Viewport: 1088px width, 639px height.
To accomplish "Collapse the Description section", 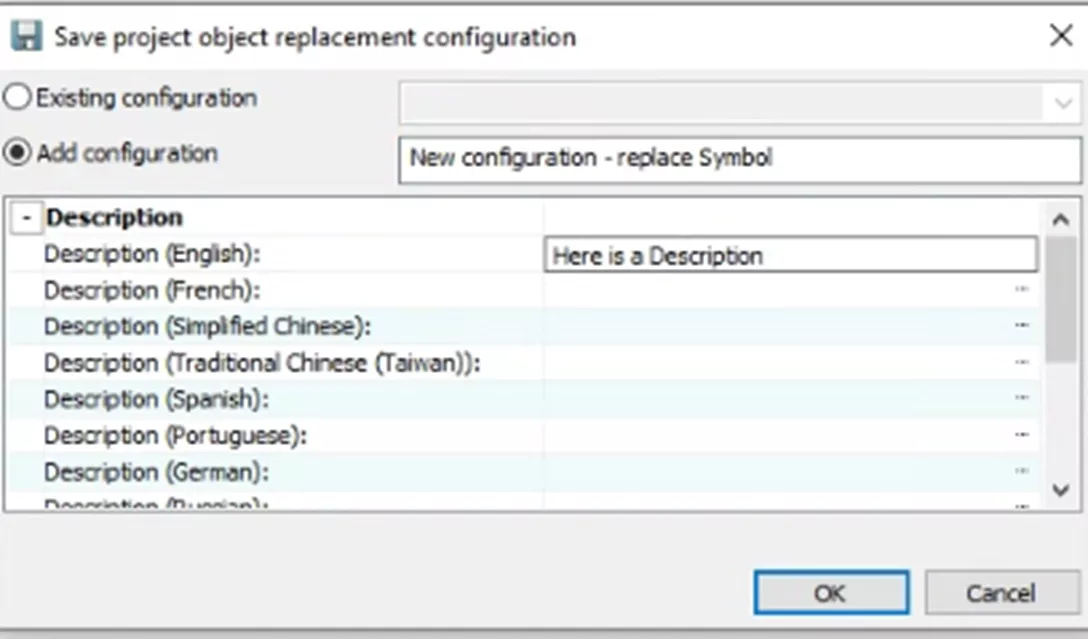I will pos(27,218).
